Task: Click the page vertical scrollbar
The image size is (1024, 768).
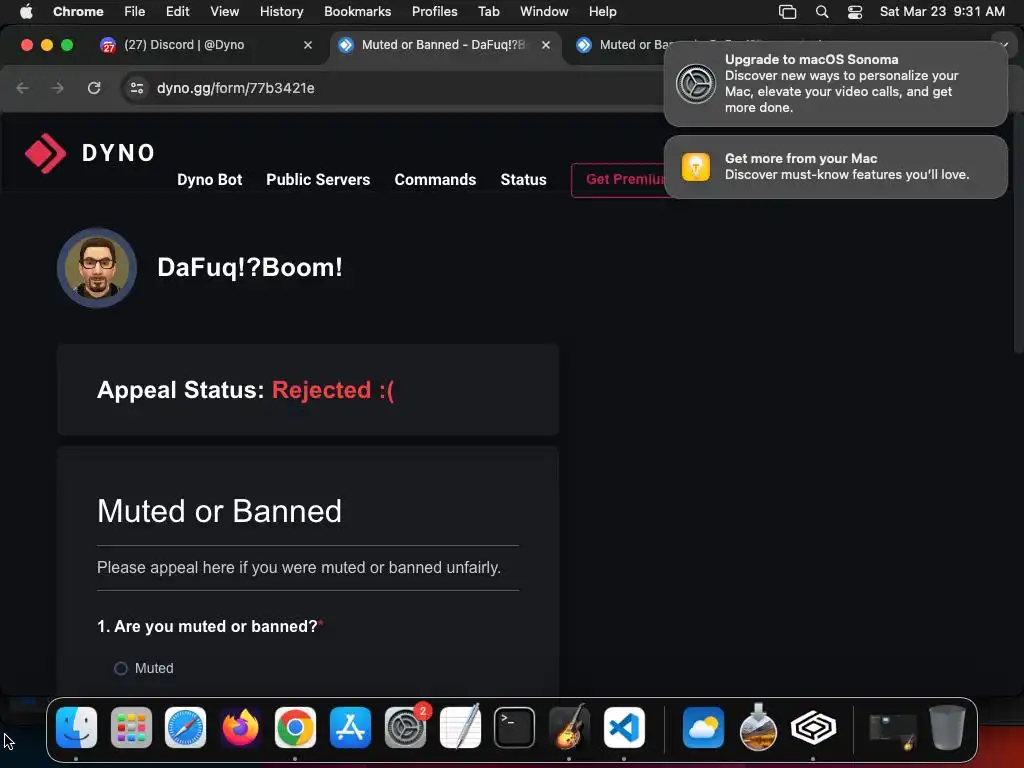Action: click(x=1019, y=235)
